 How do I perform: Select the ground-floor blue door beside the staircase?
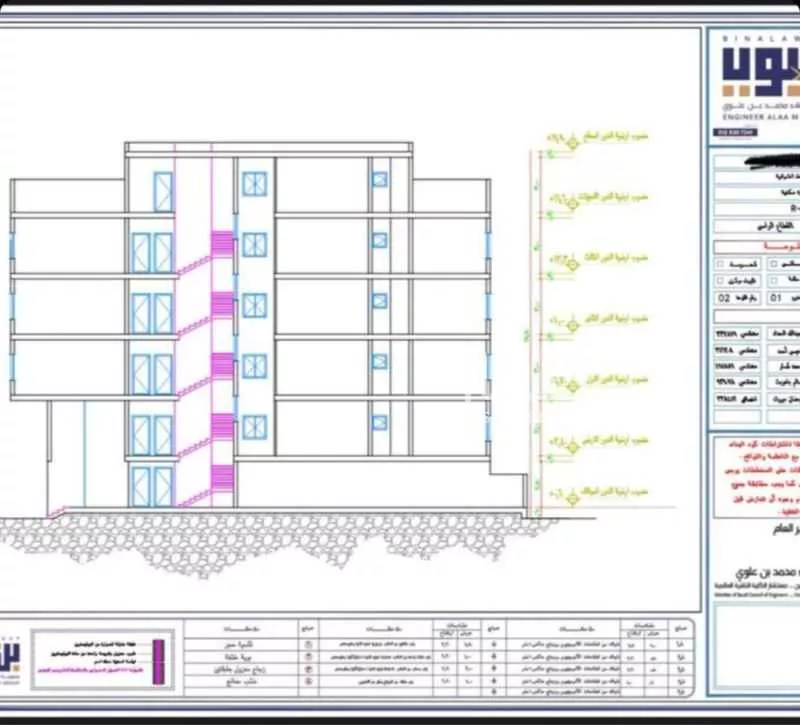coord(152,486)
